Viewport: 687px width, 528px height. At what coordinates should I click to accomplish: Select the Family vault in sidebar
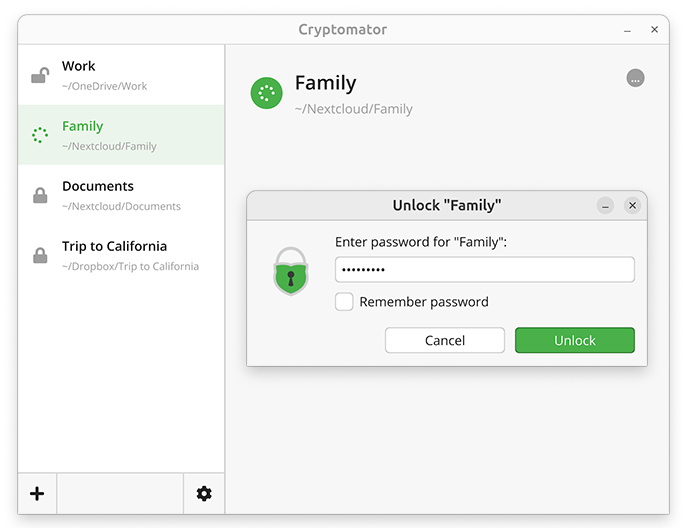tap(120, 135)
